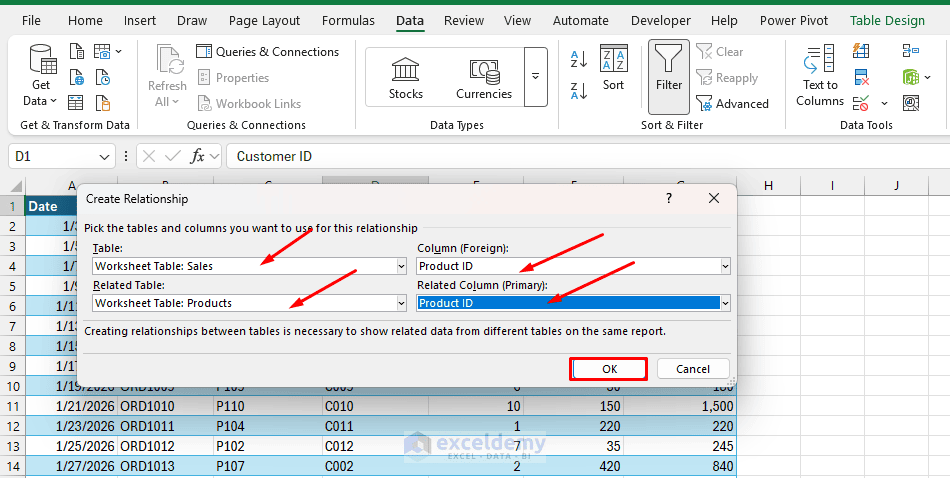Select column H header
The width and height of the screenshot is (950, 478).
coord(768,185)
